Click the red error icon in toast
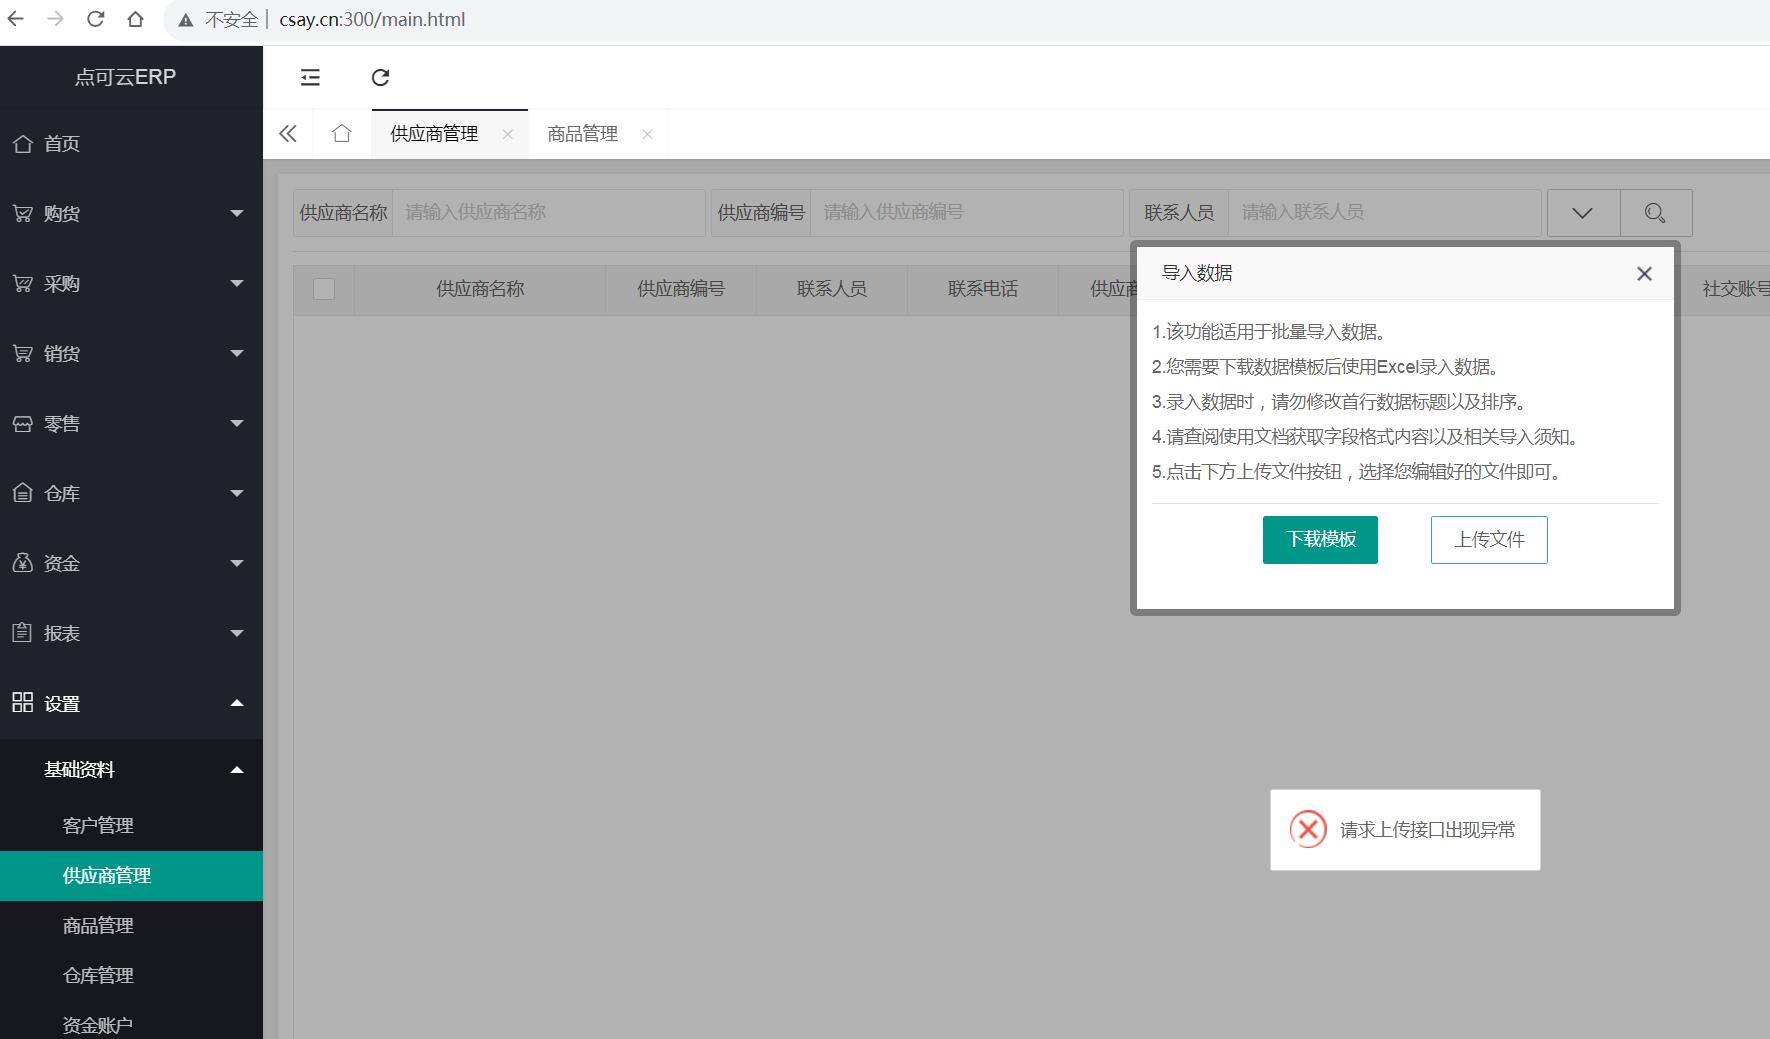The image size is (1770, 1039). [x=1308, y=829]
